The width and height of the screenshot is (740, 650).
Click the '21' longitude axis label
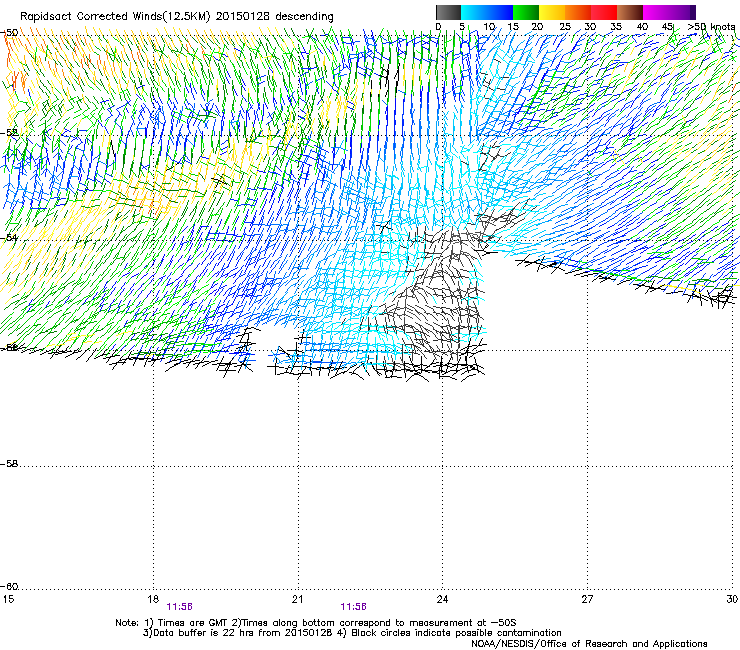tap(297, 599)
